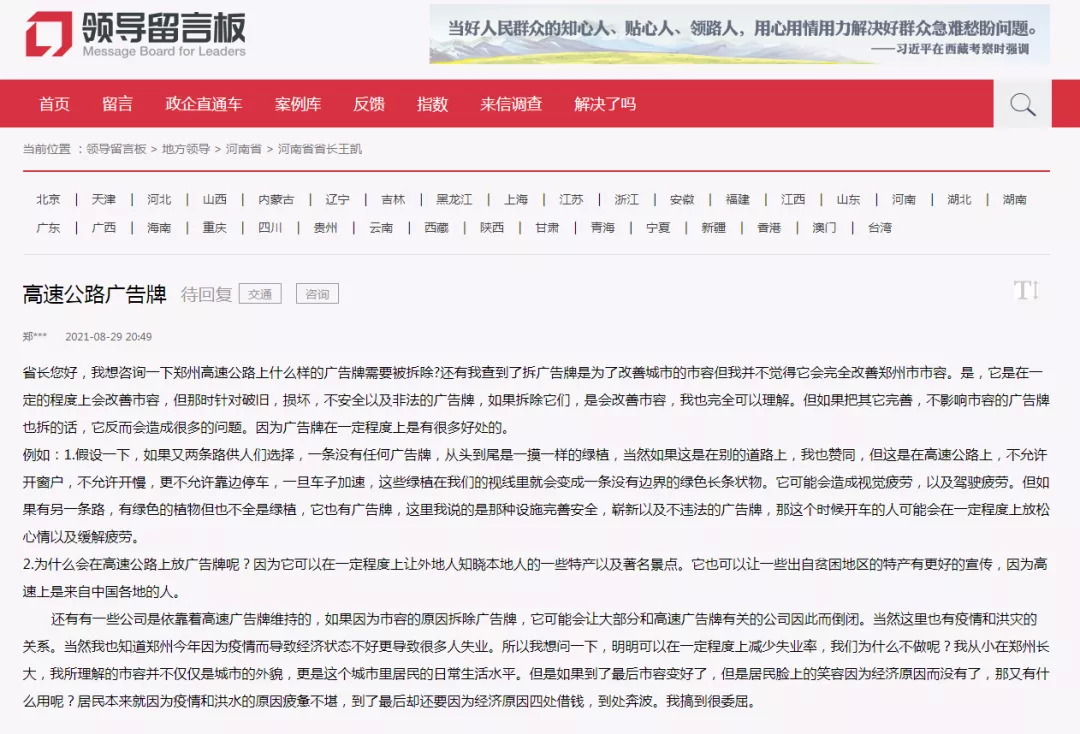Choose 台湾 in the region list

[880, 227]
